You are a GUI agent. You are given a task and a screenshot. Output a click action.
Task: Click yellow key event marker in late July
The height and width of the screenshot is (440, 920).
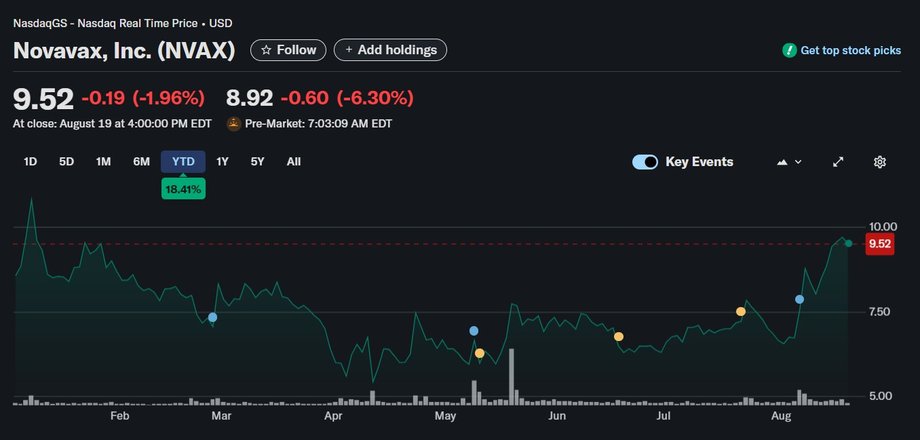pos(740,312)
